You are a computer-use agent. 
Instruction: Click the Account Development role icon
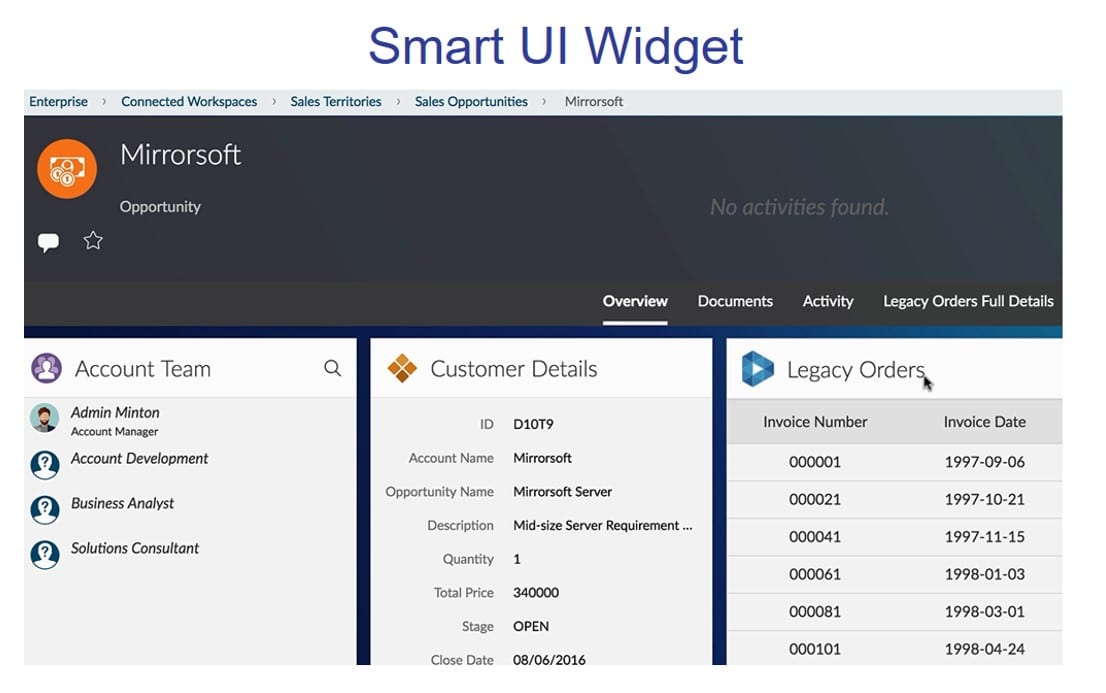pos(44,464)
